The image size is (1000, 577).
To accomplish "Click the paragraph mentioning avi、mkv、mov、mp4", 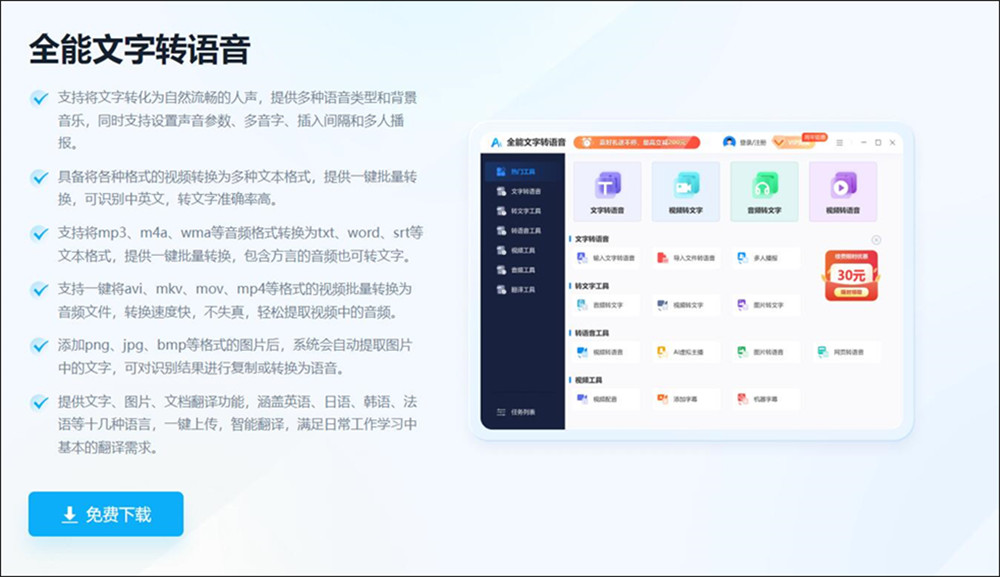I will coord(235,300).
